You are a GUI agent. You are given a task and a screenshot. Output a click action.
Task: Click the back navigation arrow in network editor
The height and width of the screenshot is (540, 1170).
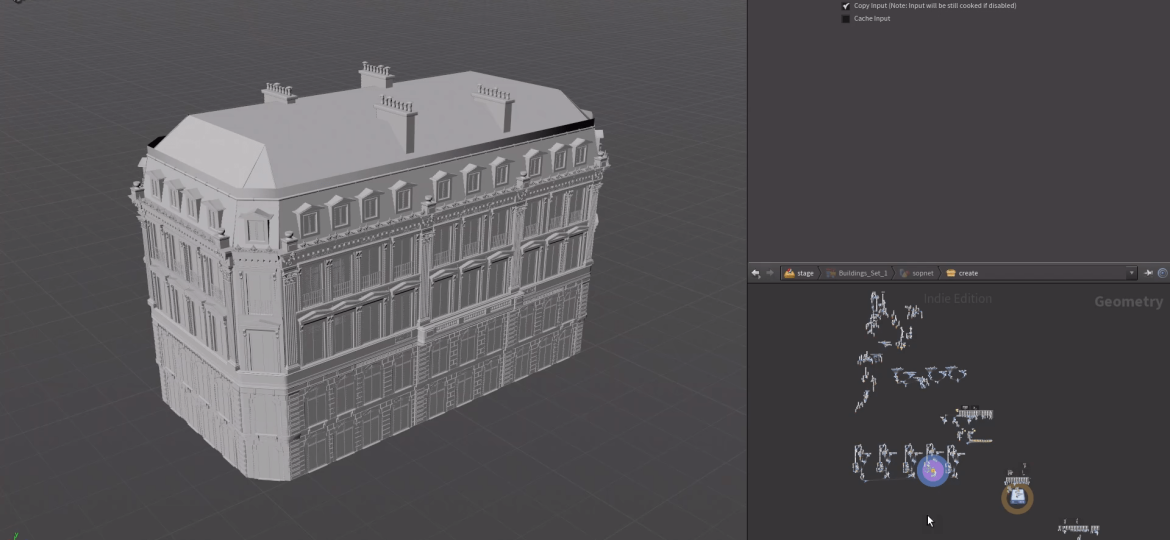click(756, 273)
